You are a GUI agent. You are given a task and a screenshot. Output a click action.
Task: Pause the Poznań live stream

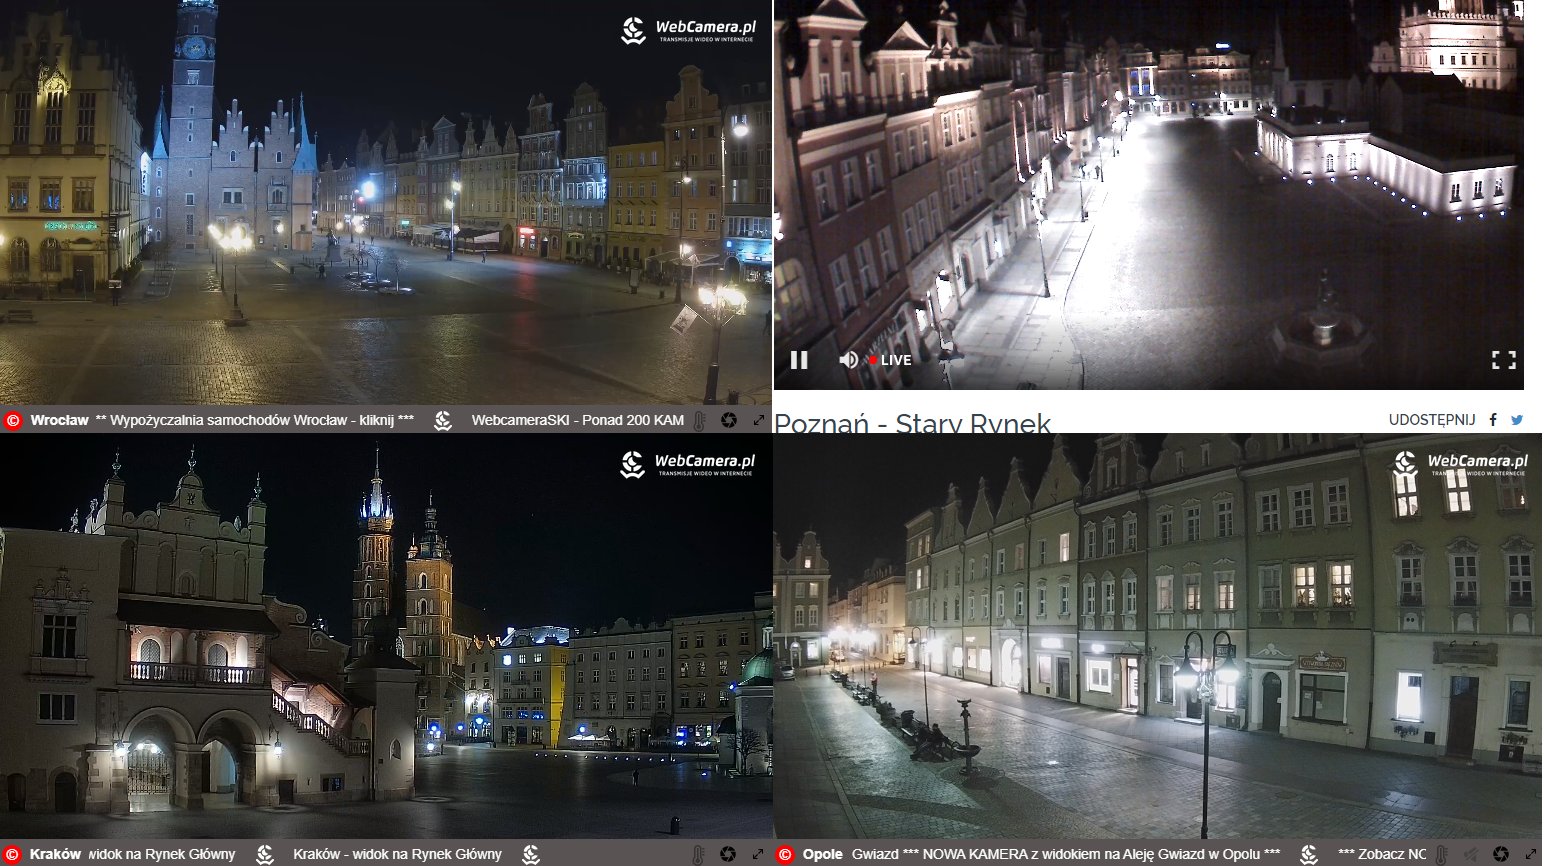click(x=799, y=360)
